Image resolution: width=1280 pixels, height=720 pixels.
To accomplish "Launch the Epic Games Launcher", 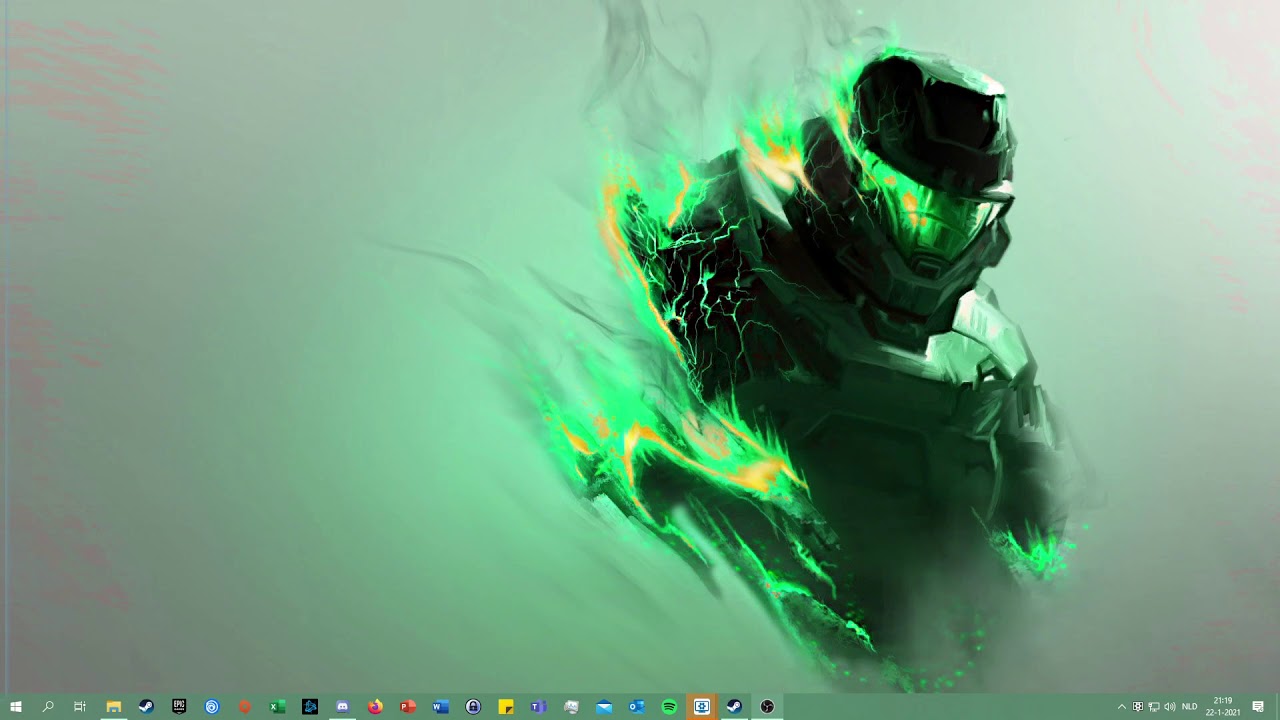I will (x=179, y=707).
